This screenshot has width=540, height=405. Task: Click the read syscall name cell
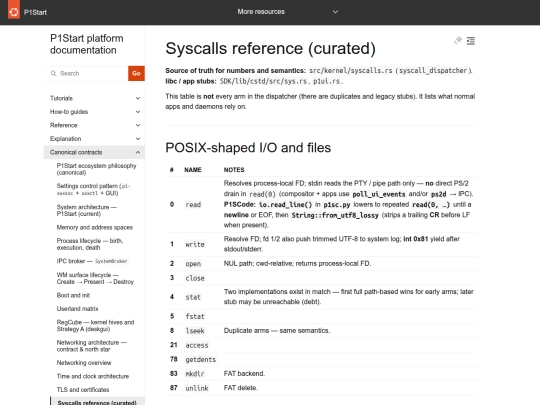193,205
